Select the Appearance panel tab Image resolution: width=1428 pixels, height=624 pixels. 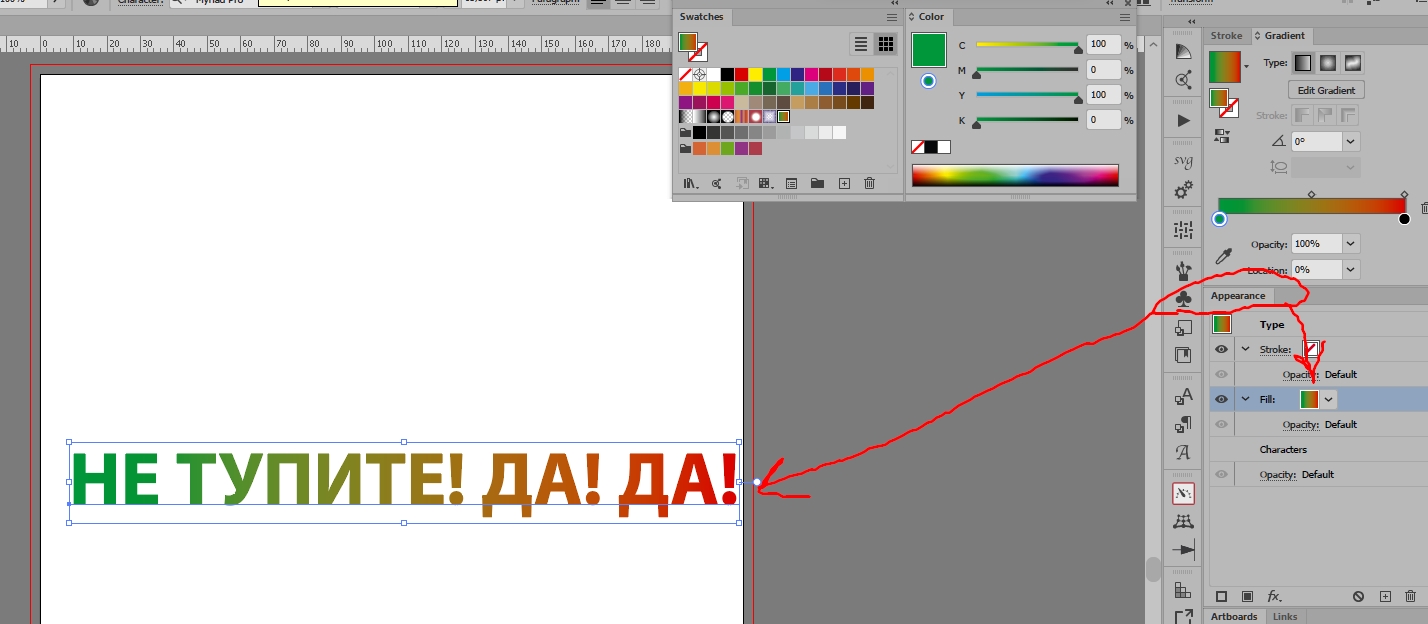pyautogui.click(x=1238, y=296)
